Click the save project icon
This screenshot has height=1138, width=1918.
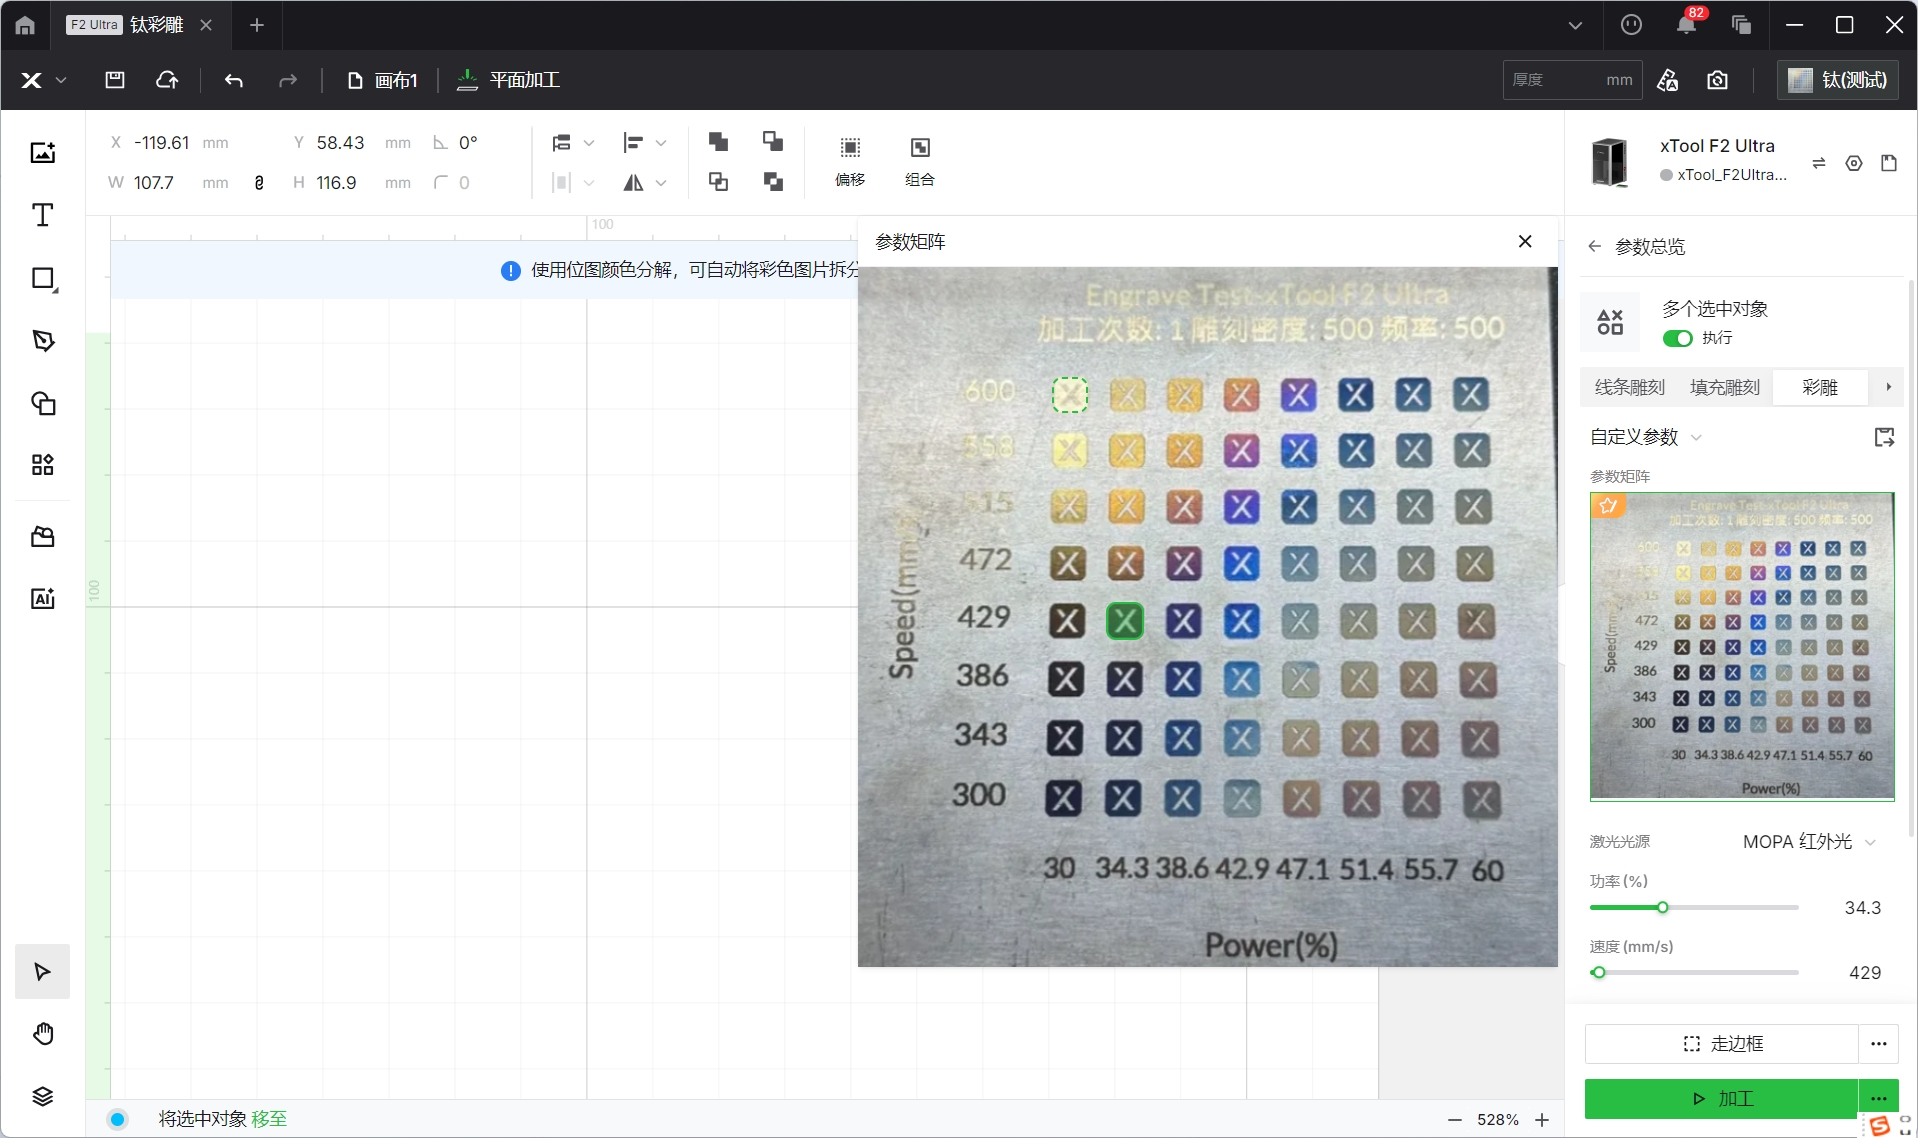(x=115, y=80)
